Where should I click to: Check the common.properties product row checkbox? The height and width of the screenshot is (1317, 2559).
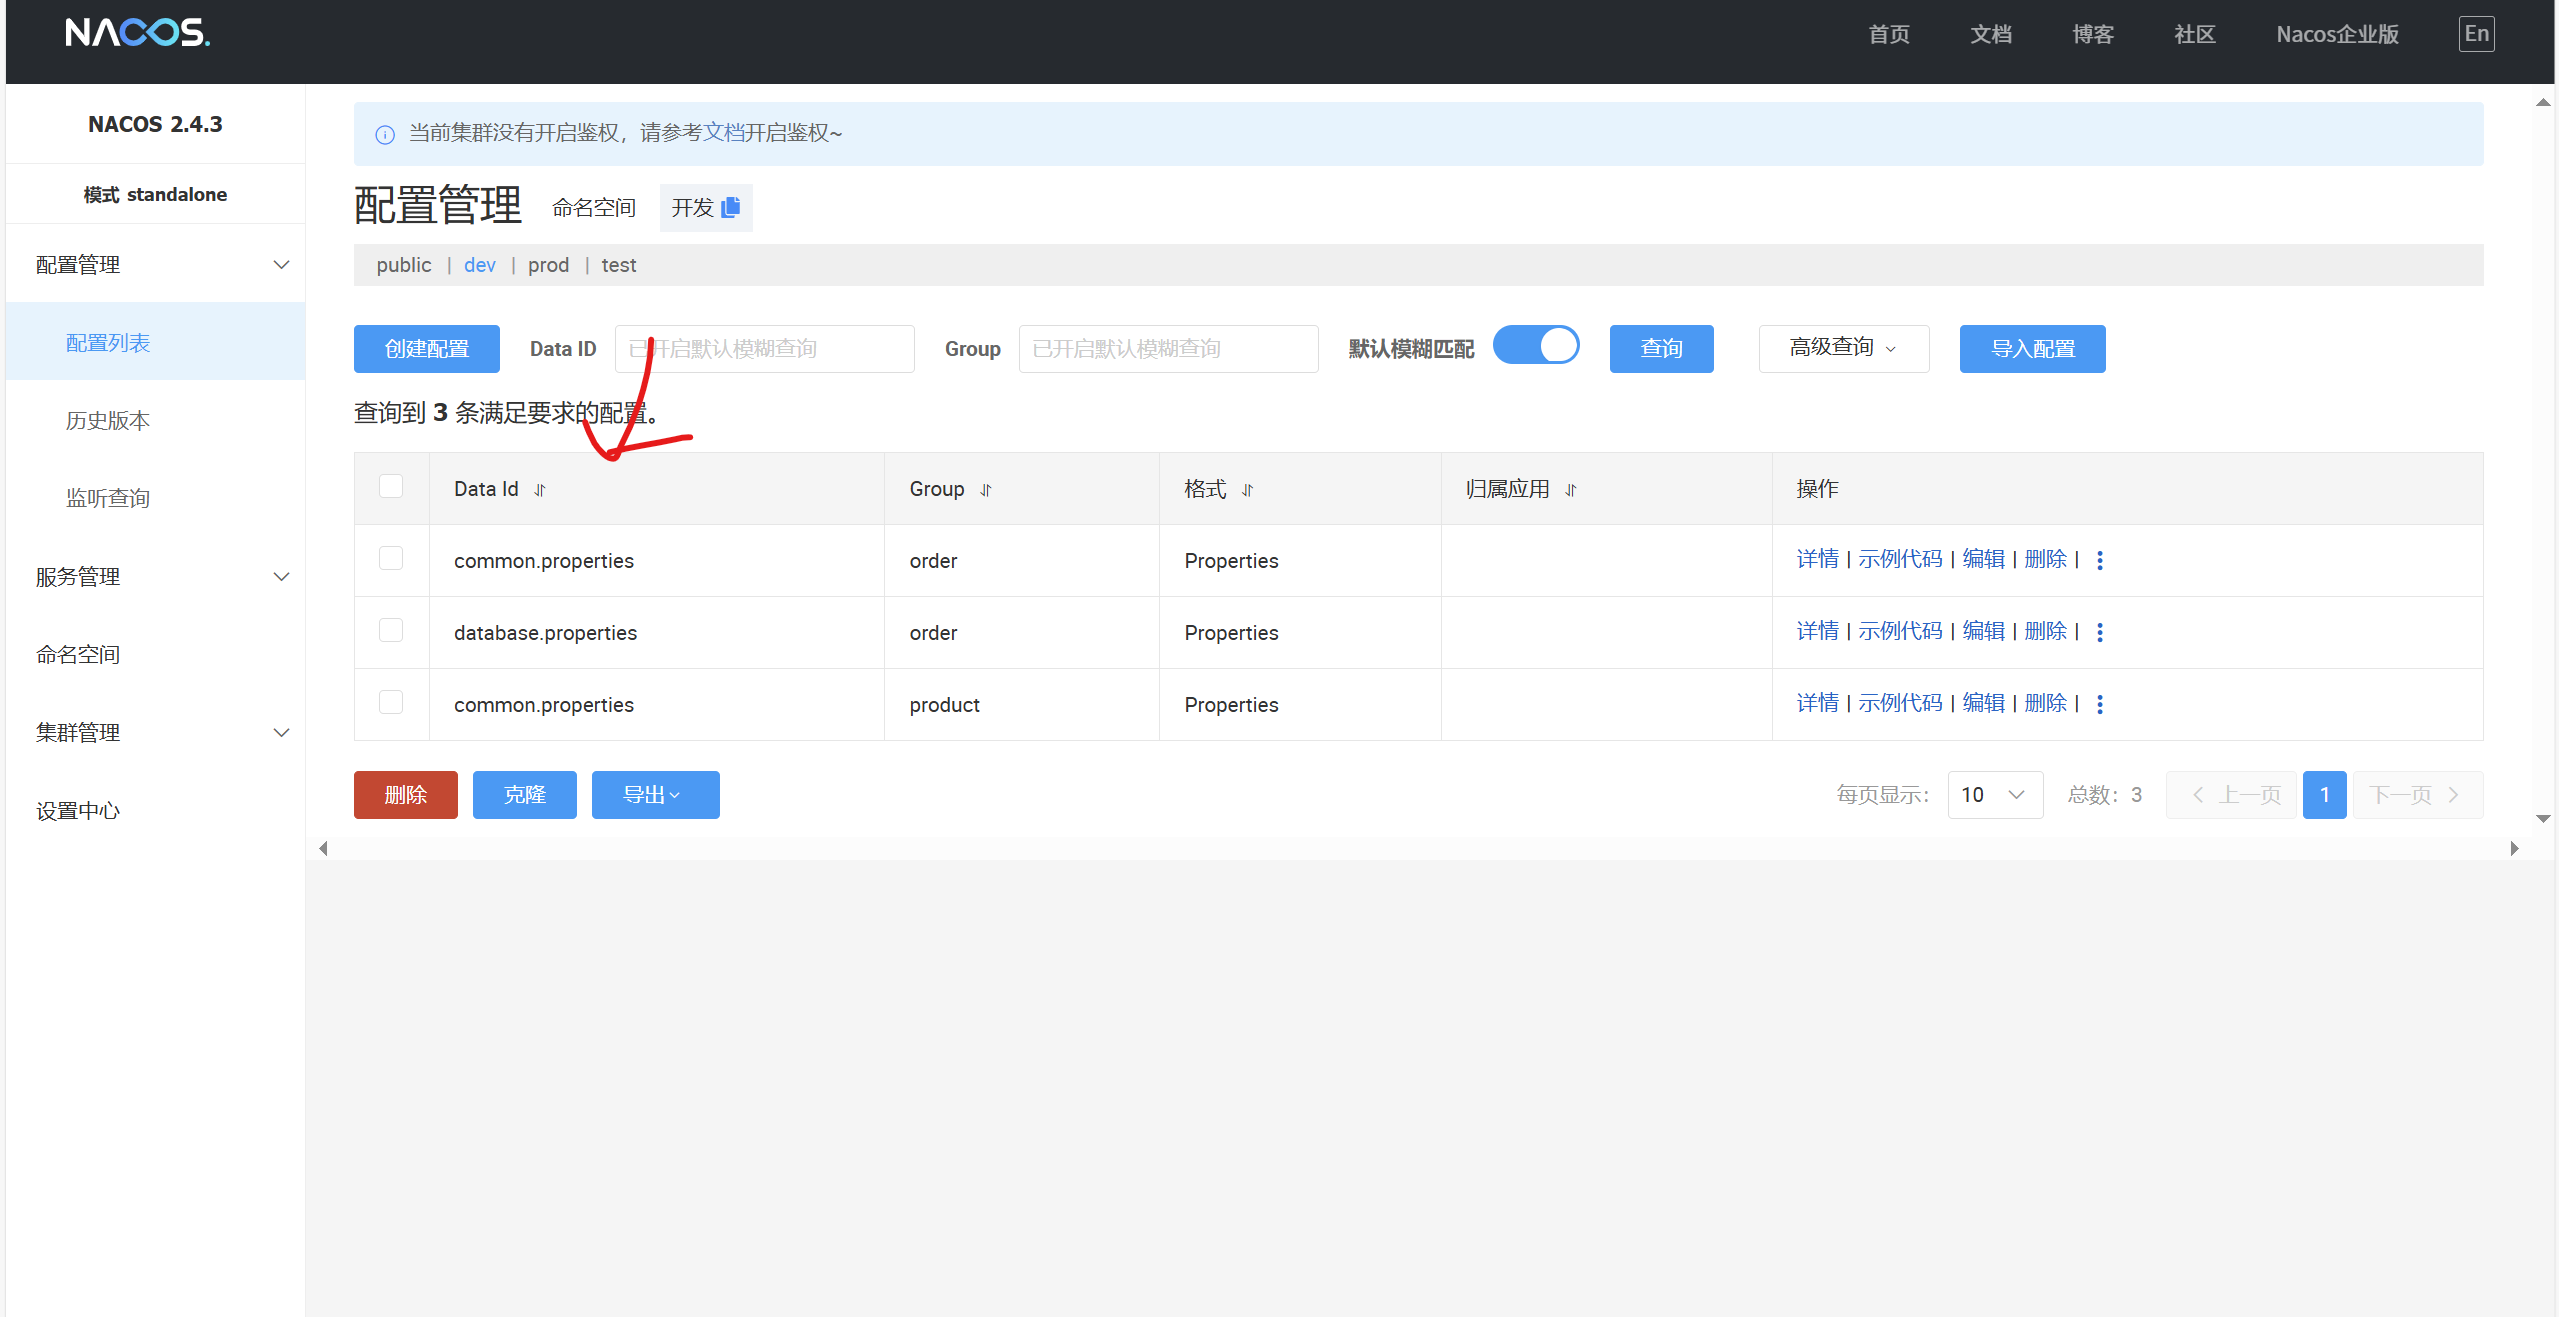pyautogui.click(x=391, y=702)
